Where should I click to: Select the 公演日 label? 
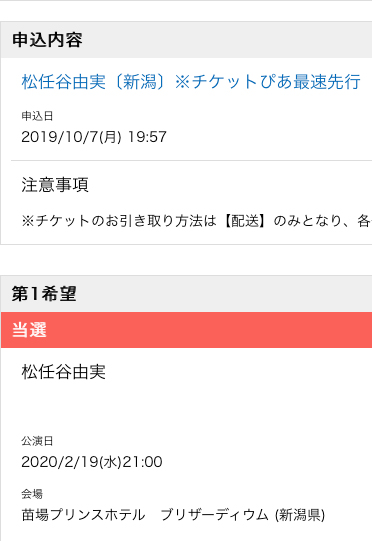point(37,441)
